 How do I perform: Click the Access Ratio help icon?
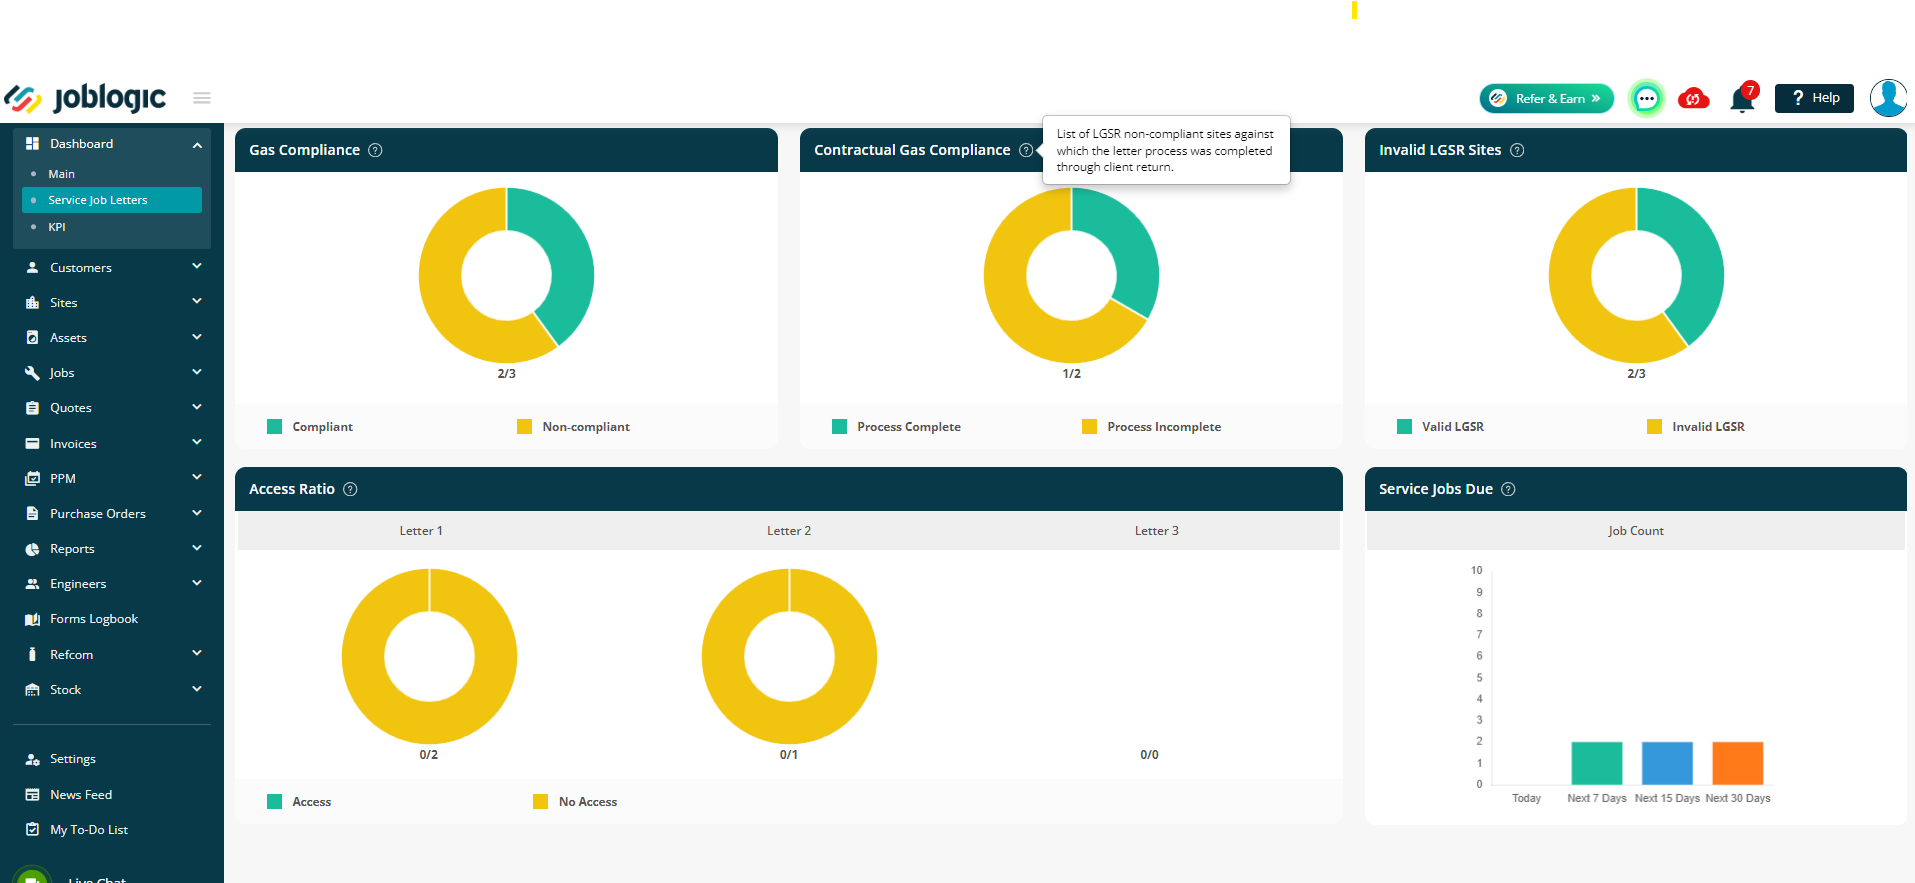350,489
